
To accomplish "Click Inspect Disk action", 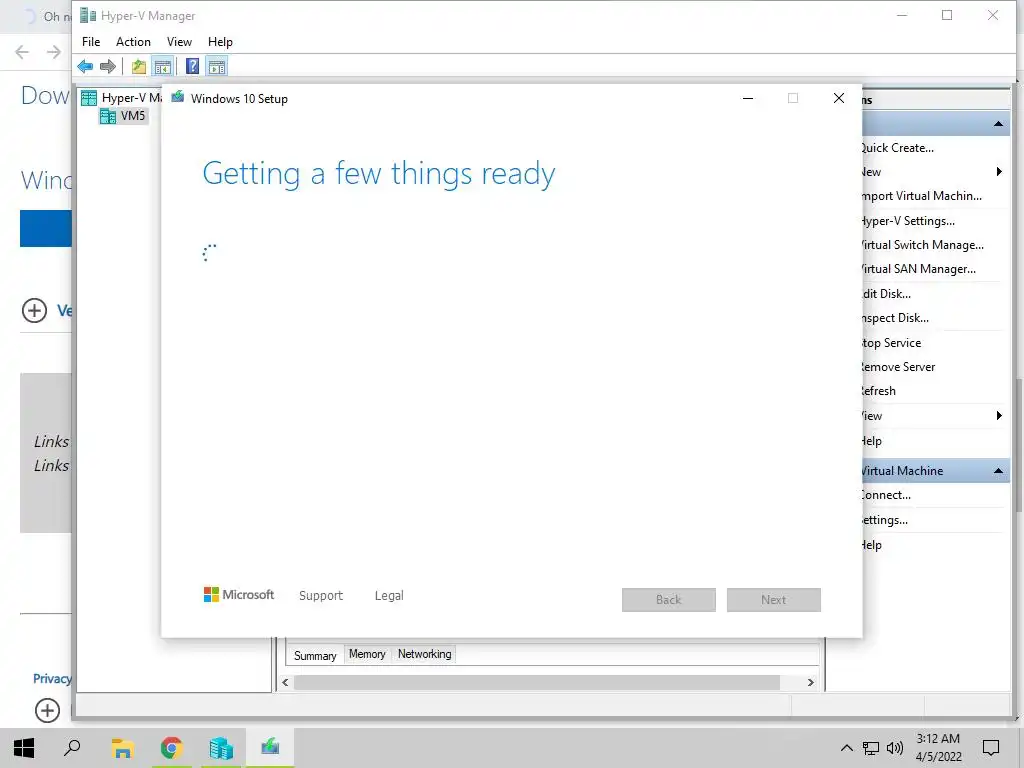I will [895, 318].
